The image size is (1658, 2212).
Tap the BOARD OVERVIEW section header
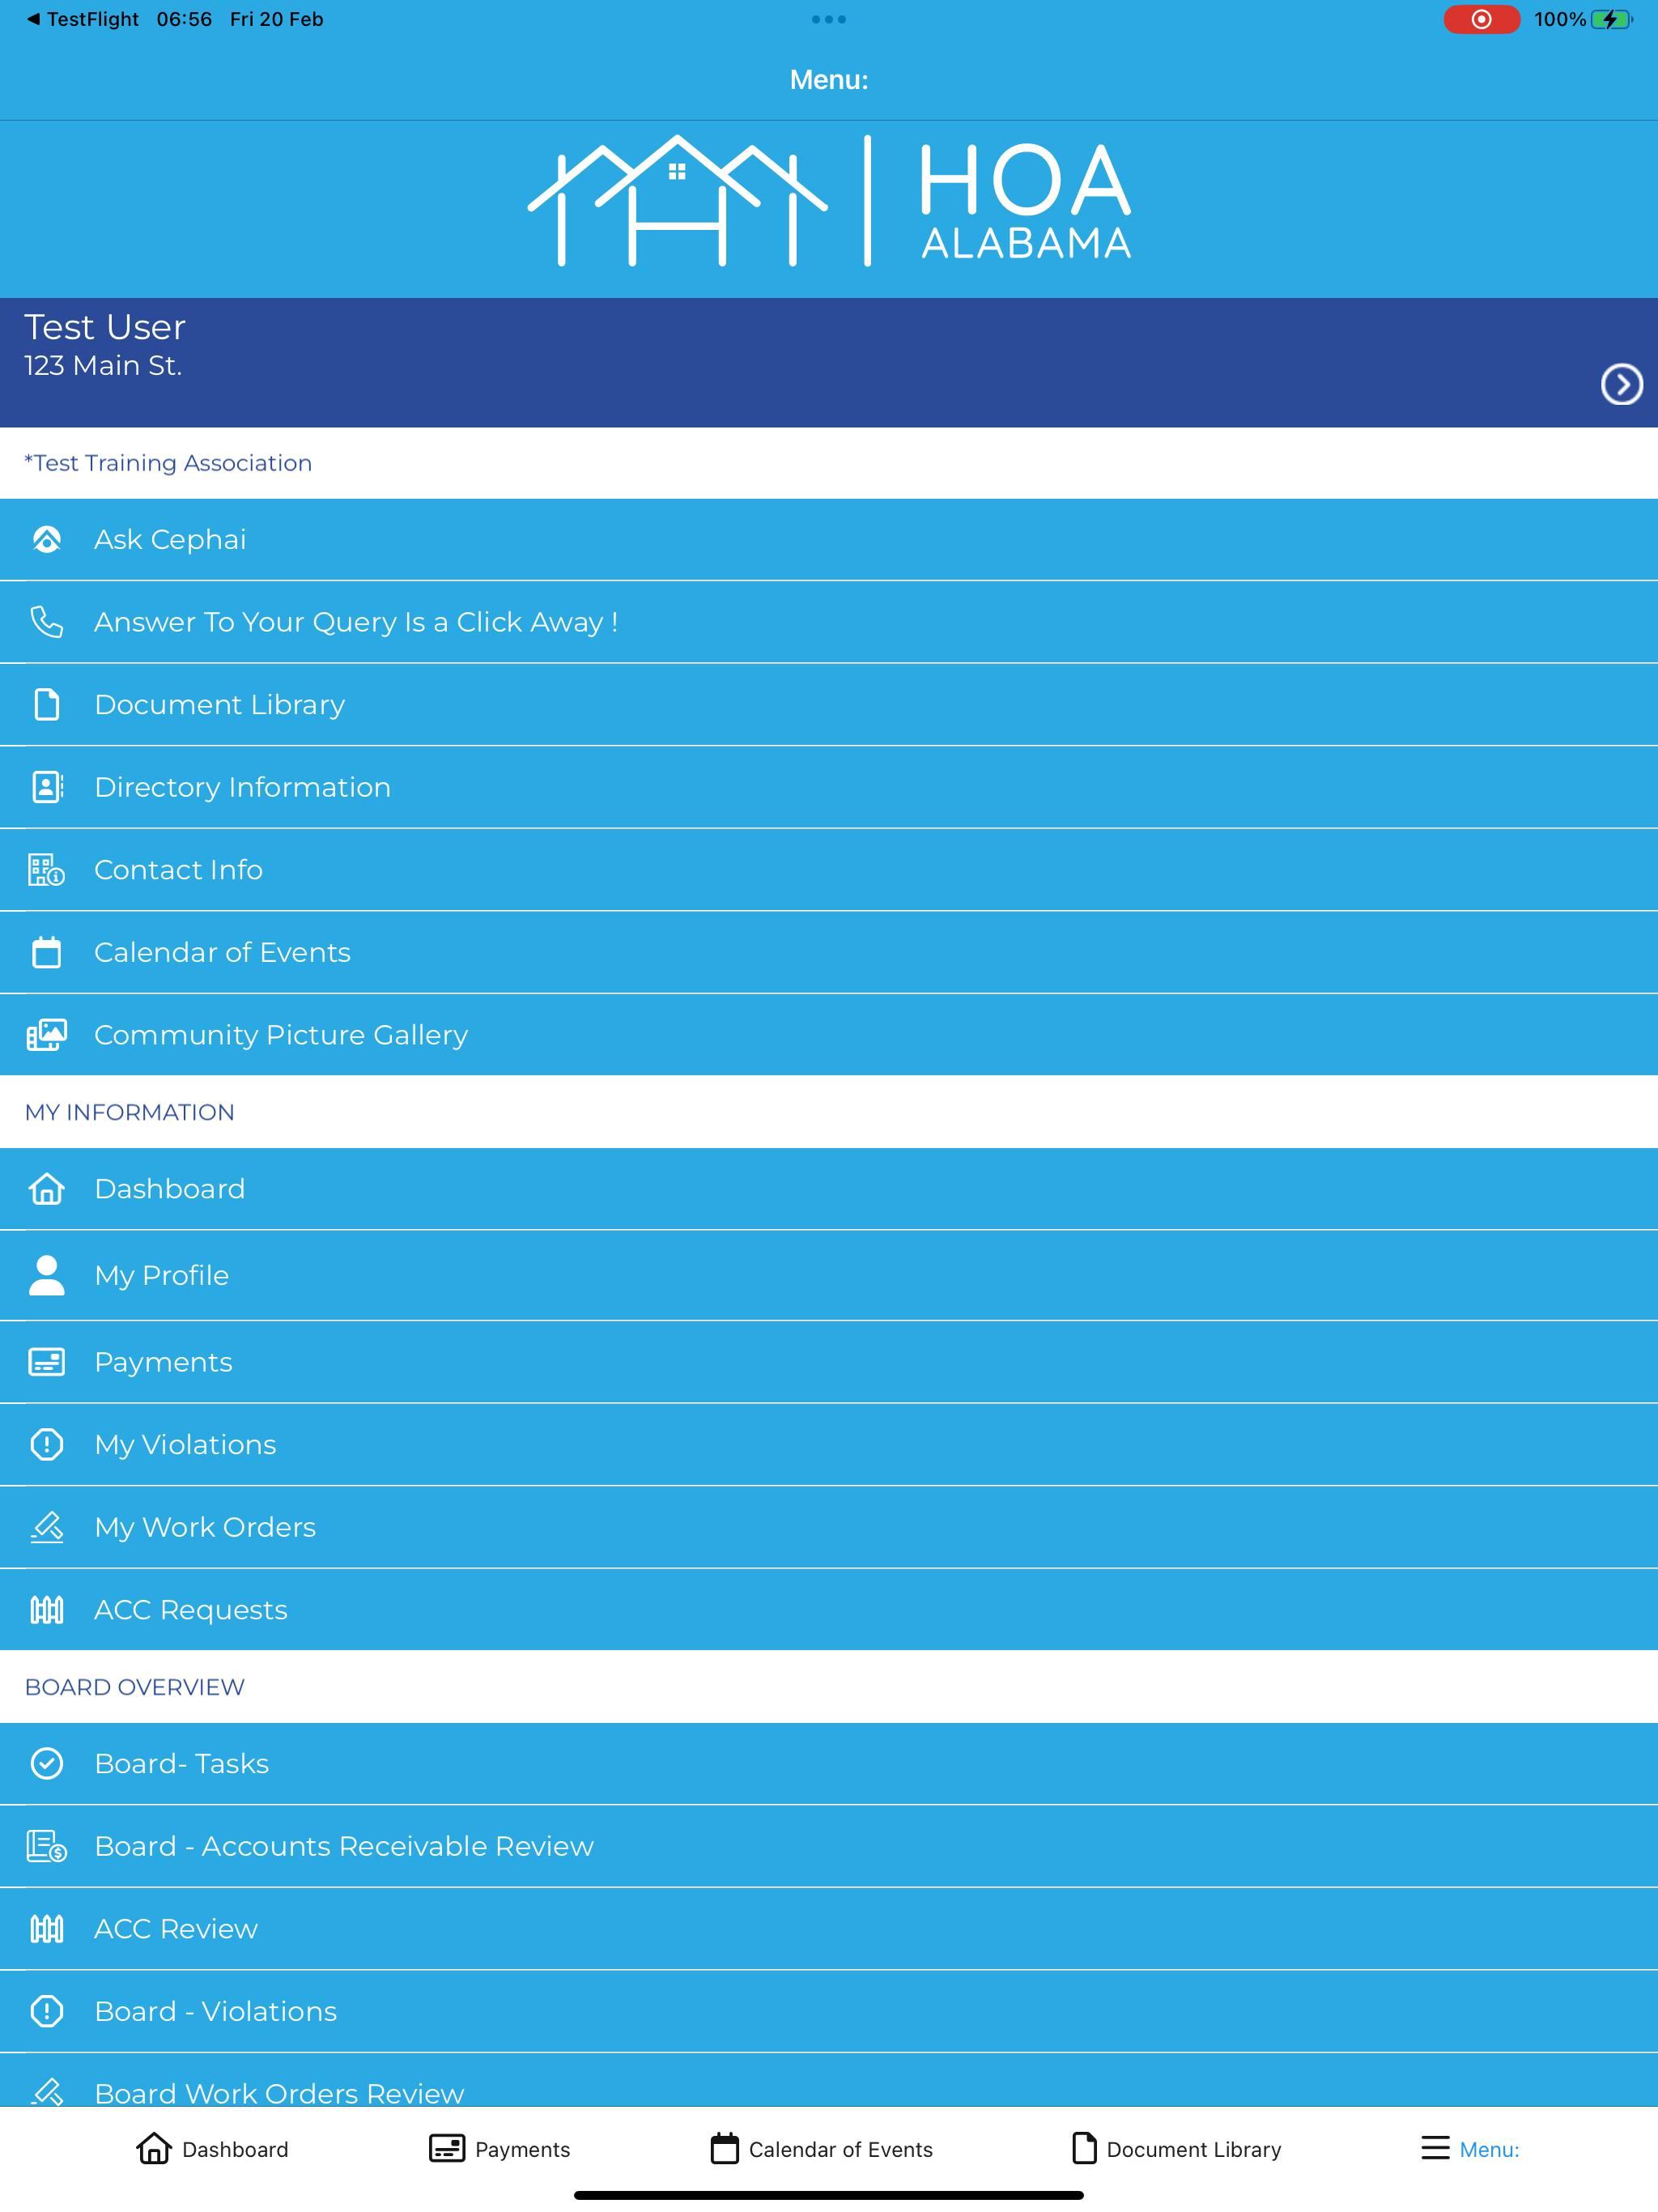(134, 1687)
